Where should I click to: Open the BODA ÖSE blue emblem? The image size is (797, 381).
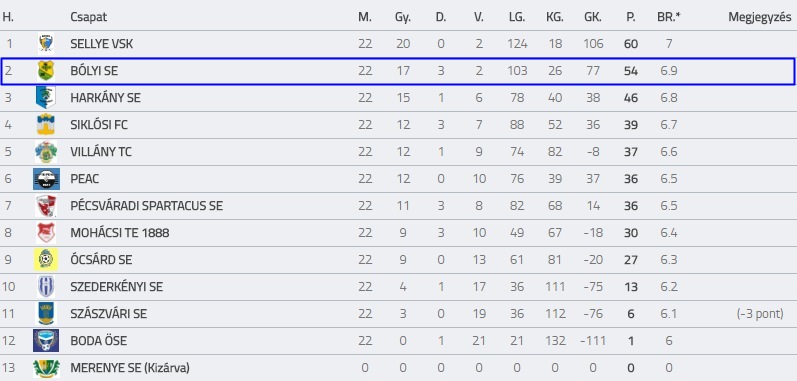(x=46, y=340)
